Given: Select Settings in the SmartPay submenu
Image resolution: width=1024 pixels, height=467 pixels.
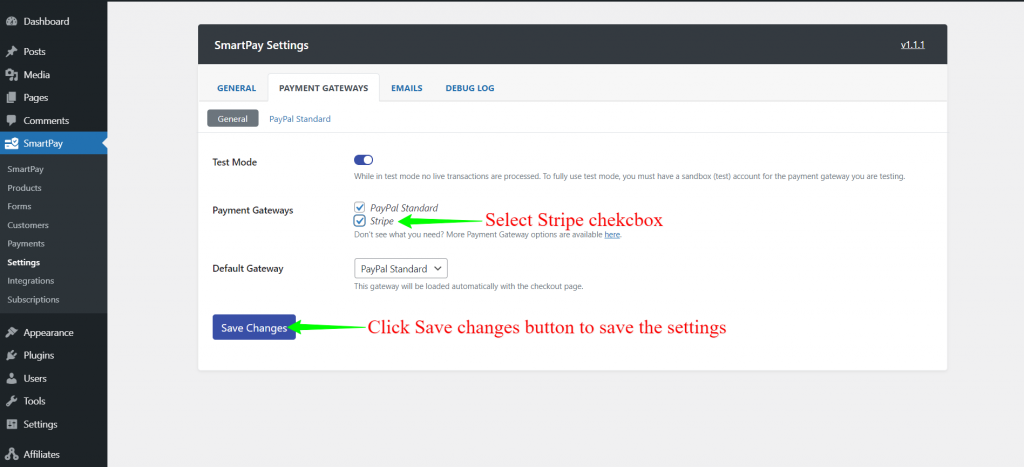Looking at the screenshot, I should coord(24,263).
